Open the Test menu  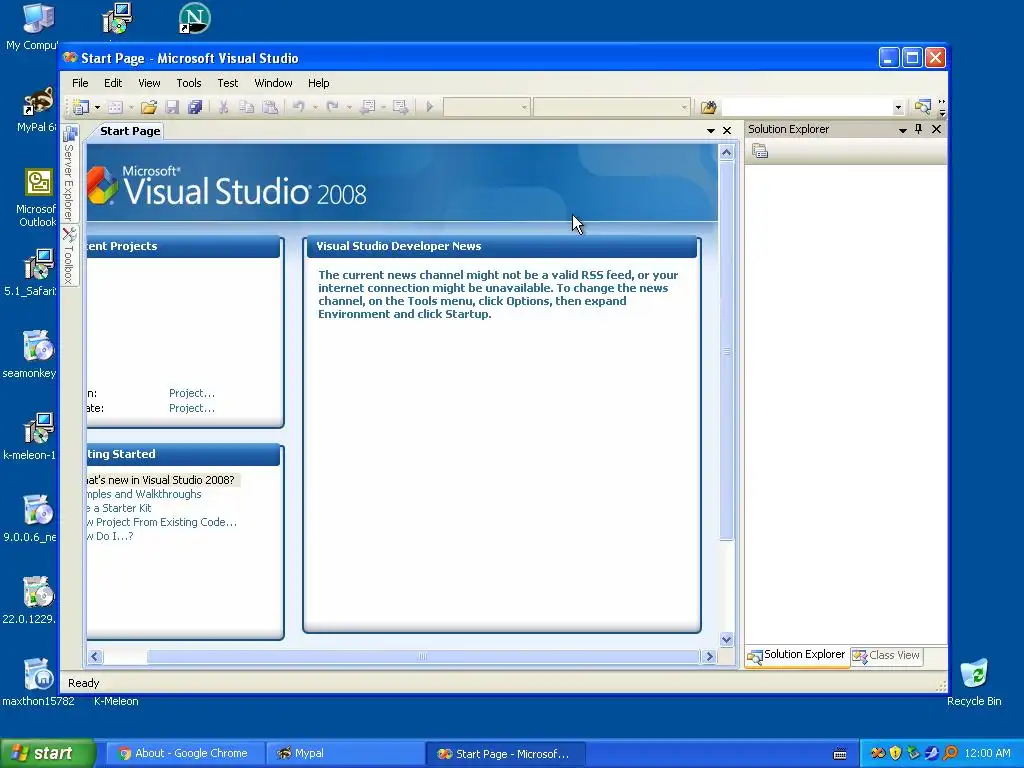click(228, 83)
